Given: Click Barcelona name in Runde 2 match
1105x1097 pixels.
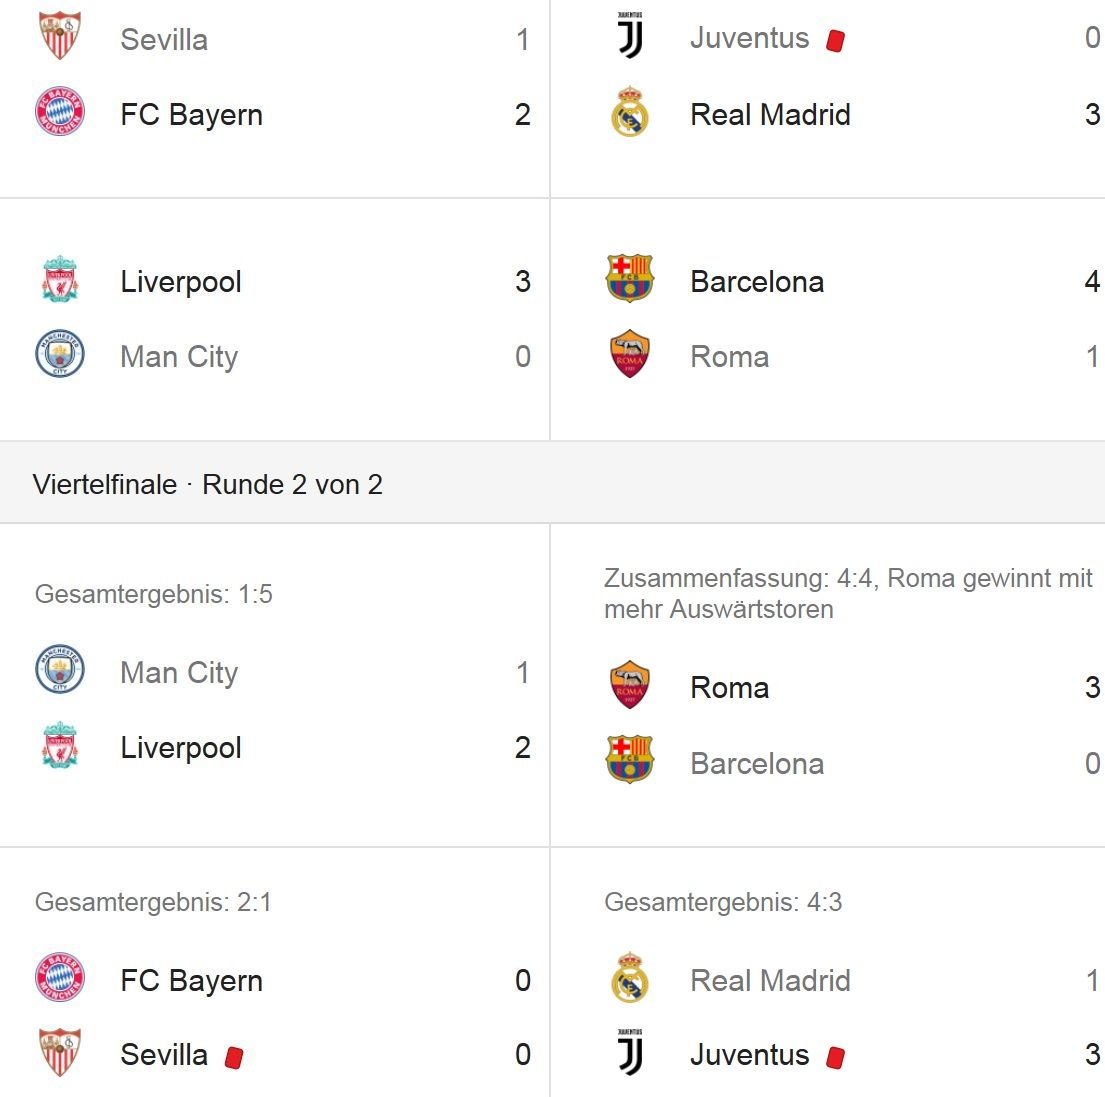Looking at the screenshot, I should tap(757, 764).
